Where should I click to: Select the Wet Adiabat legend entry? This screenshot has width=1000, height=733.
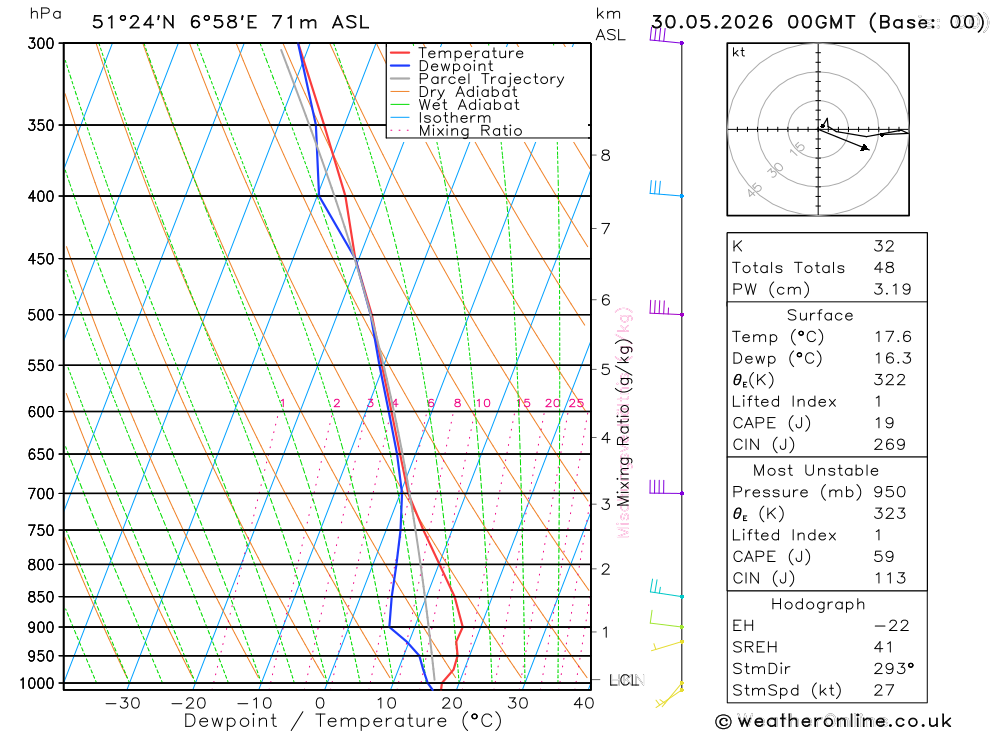point(455,105)
